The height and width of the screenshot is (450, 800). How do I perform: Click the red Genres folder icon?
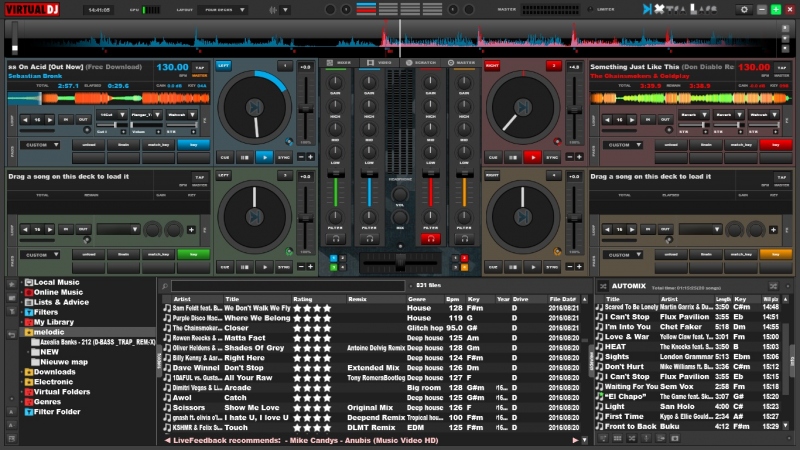click(x=29, y=402)
